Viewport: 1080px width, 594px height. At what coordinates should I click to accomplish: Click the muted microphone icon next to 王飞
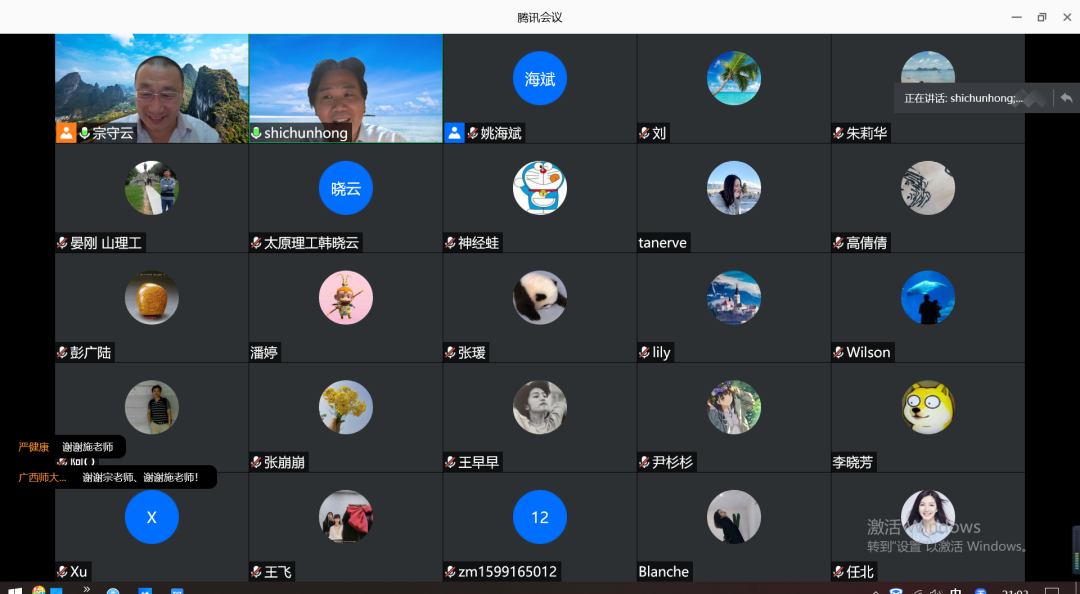coord(256,571)
